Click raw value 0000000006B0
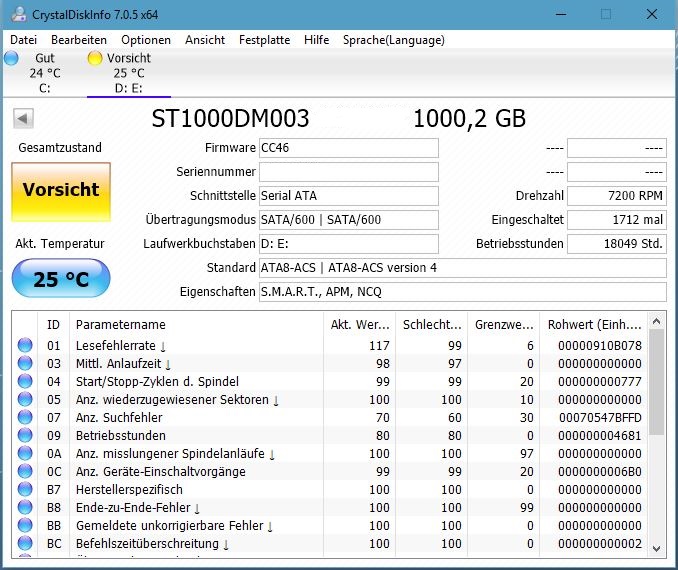Screen dimensions: 678x570 [600, 471]
